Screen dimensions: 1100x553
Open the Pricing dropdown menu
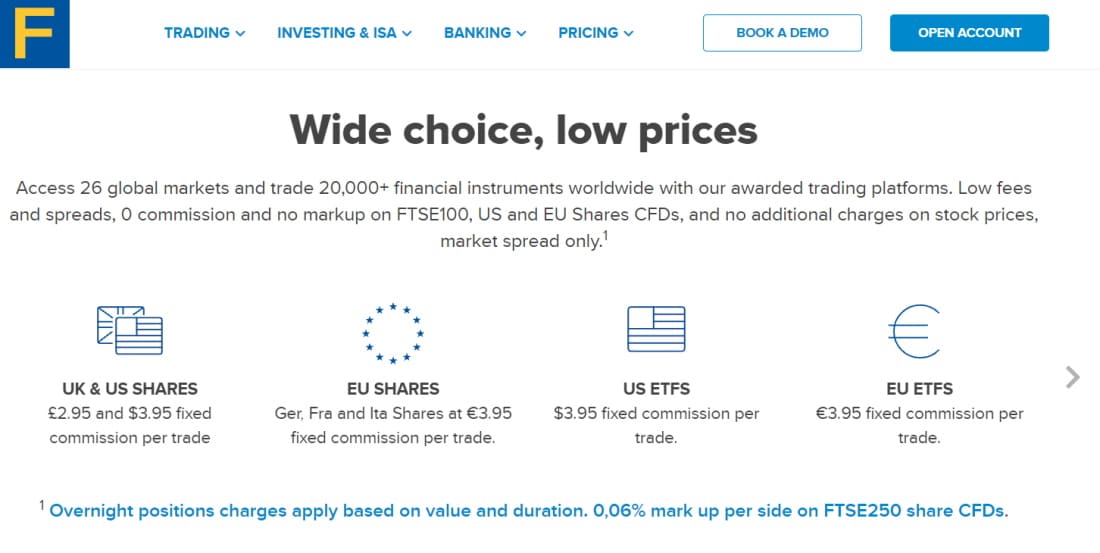pos(596,33)
